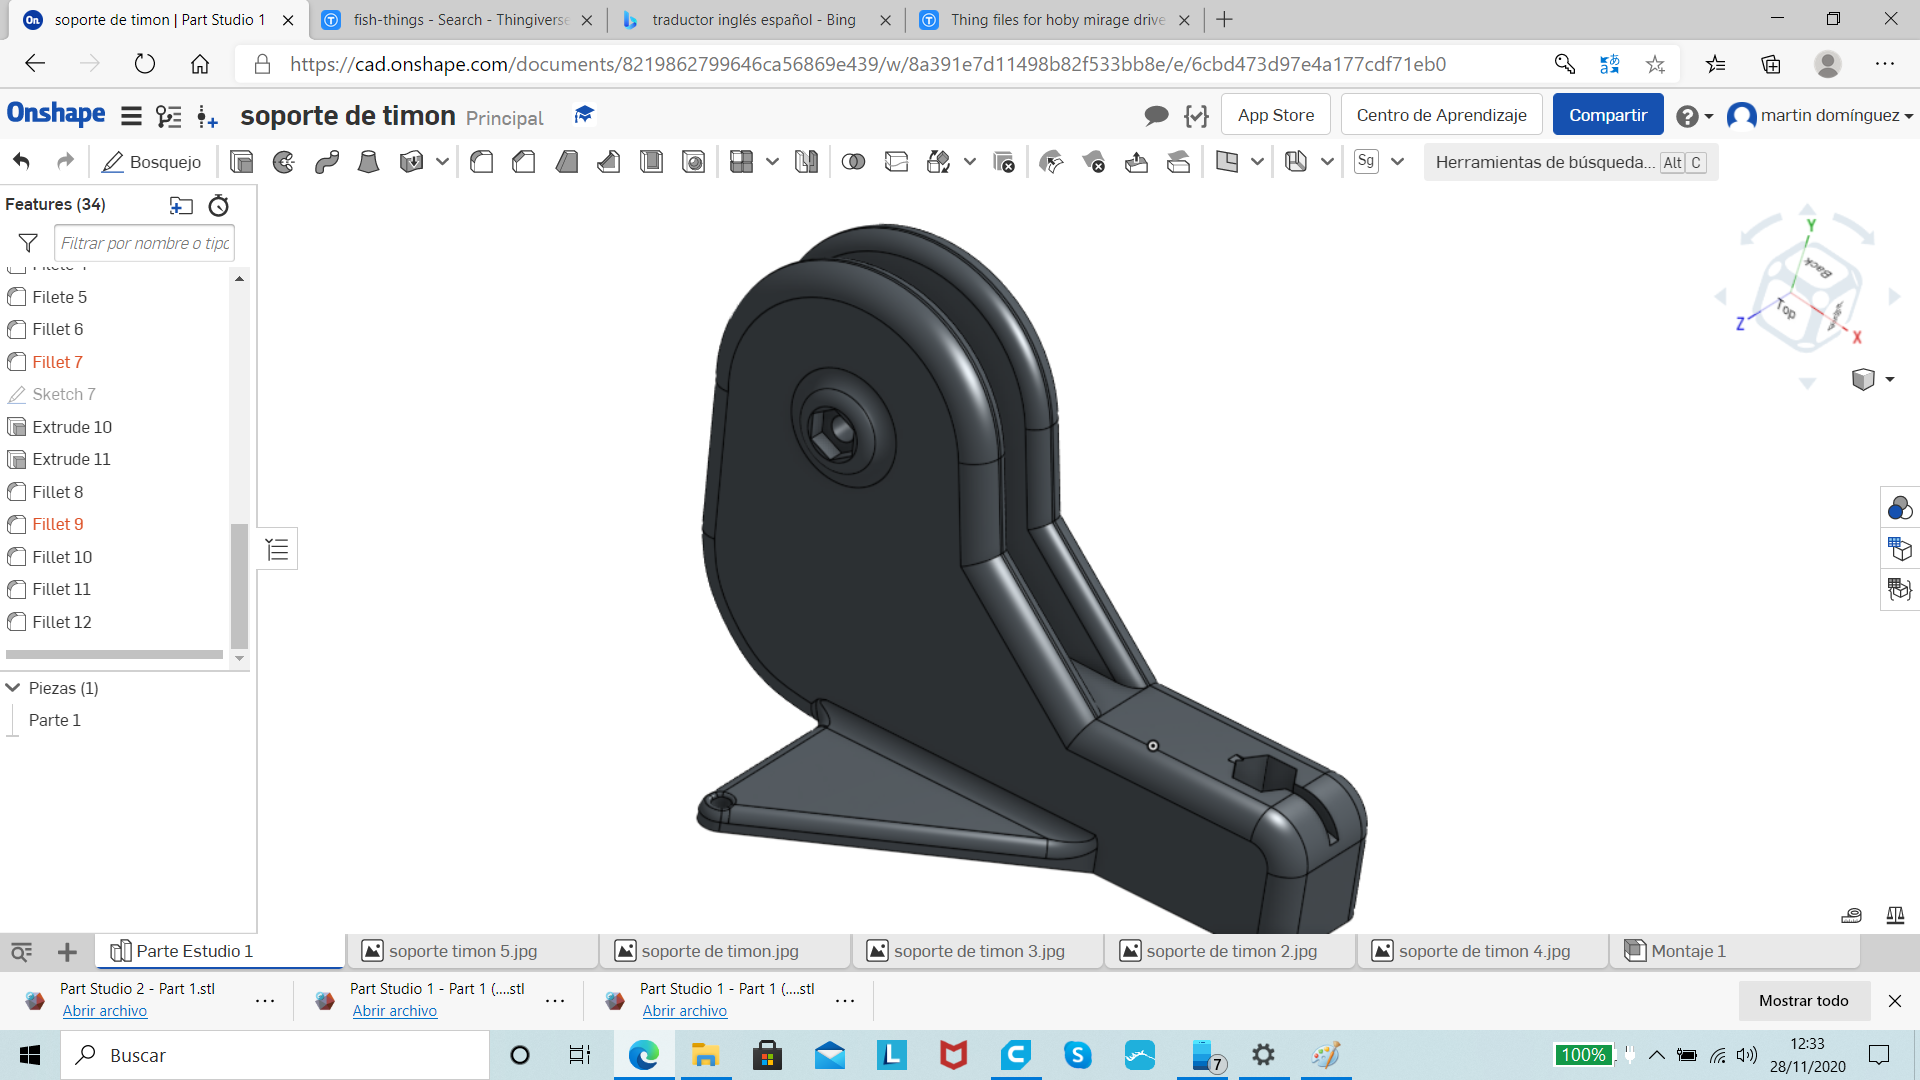The image size is (1920, 1080).
Task: Switch to the soporte de timon.jpg tab
Action: [725, 951]
